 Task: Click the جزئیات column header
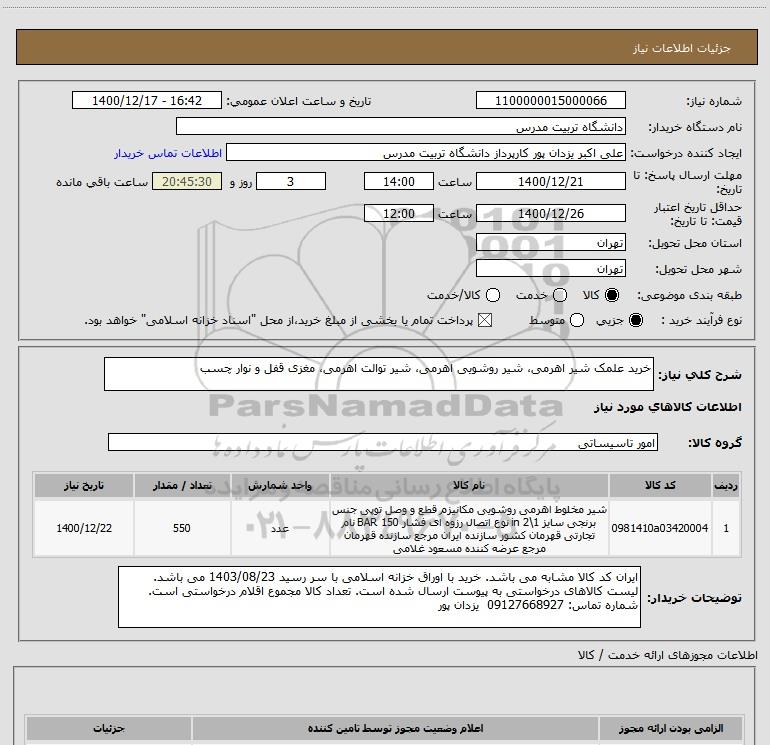coord(109,728)
